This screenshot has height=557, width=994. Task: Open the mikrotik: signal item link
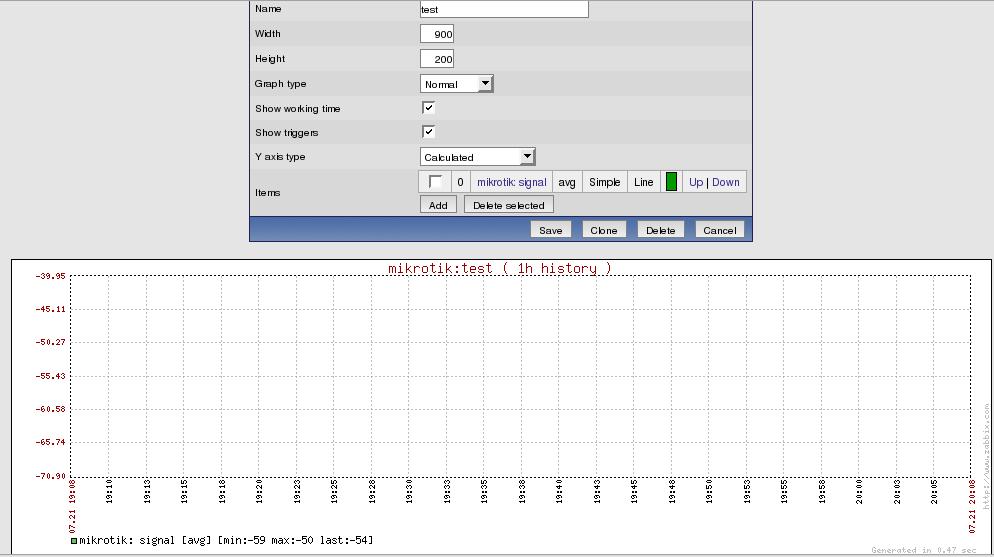click(511, 182)
